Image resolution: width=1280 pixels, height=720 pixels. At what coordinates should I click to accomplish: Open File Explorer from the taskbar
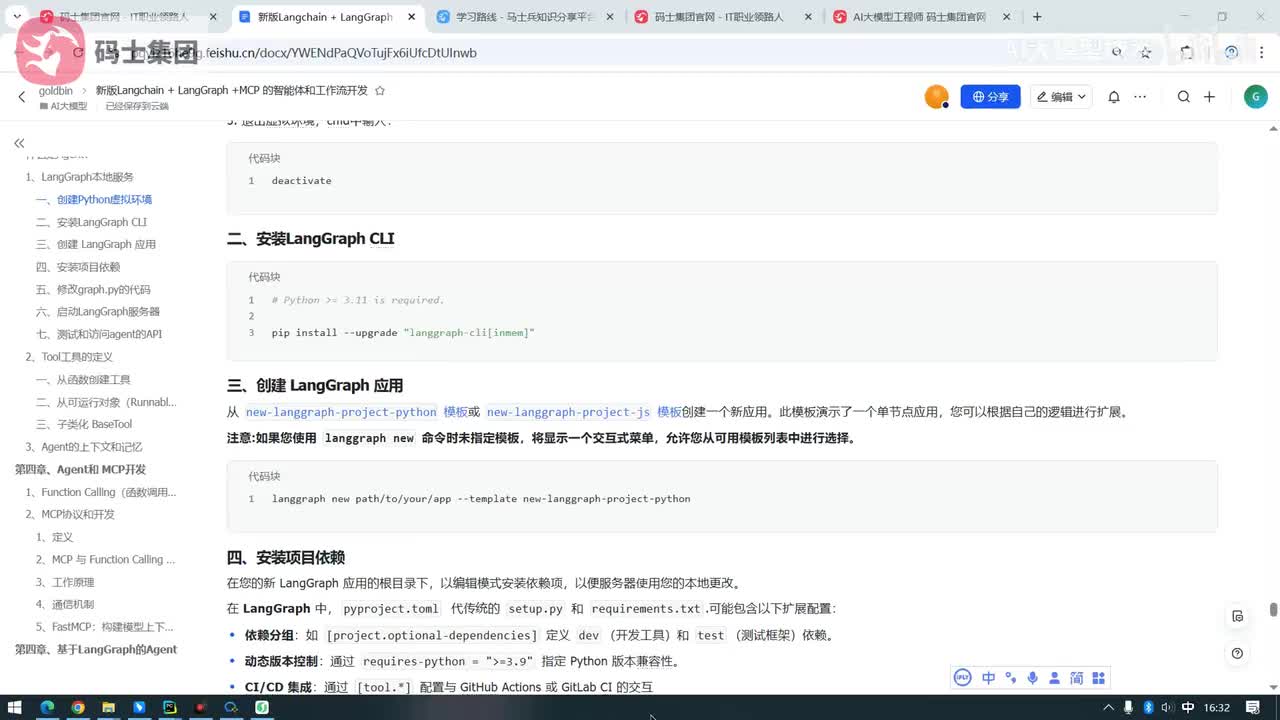[x=108, y=707]
